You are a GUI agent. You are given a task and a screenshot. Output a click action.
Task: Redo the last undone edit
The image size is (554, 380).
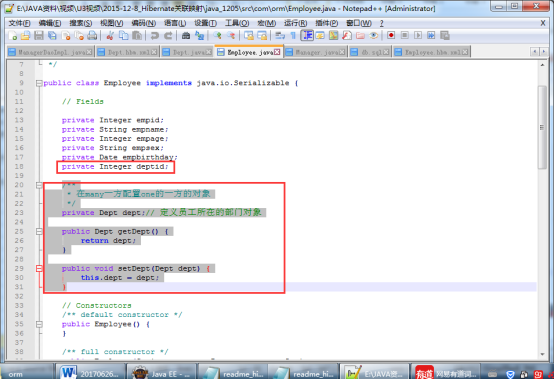pyautogui.click(x=168, y=35)
